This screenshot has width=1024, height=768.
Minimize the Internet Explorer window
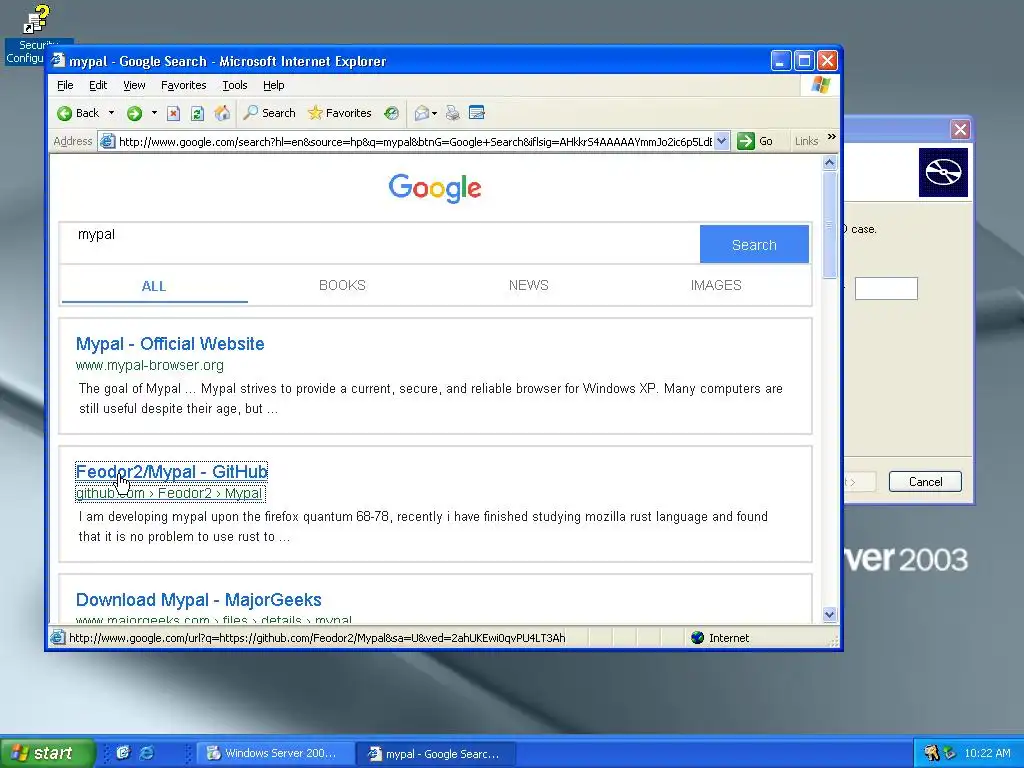click(781, 61)
